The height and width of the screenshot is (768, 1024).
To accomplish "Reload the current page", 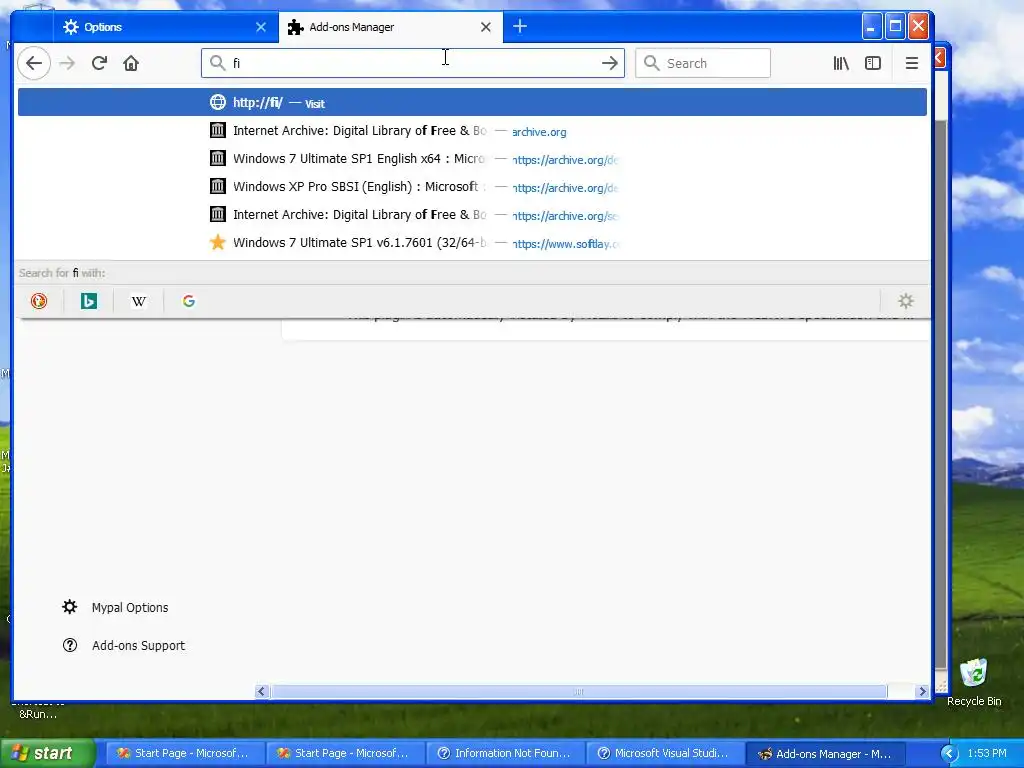I will click(x=99, y=63).
